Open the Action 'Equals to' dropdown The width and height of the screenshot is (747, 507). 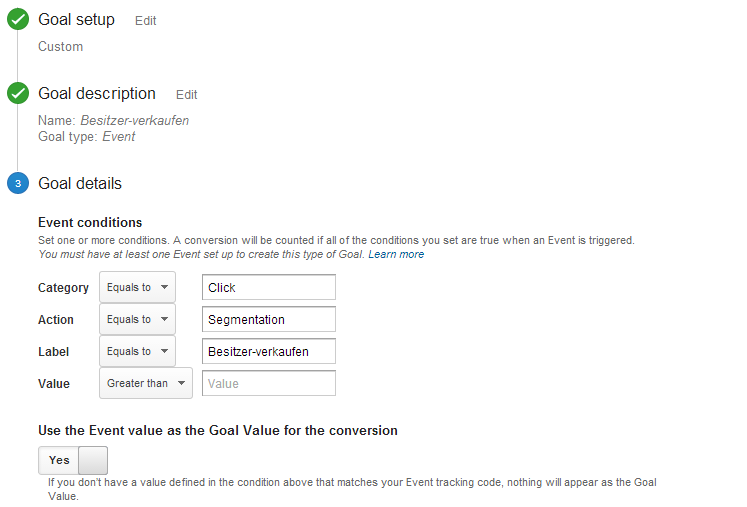coord(137,319)
